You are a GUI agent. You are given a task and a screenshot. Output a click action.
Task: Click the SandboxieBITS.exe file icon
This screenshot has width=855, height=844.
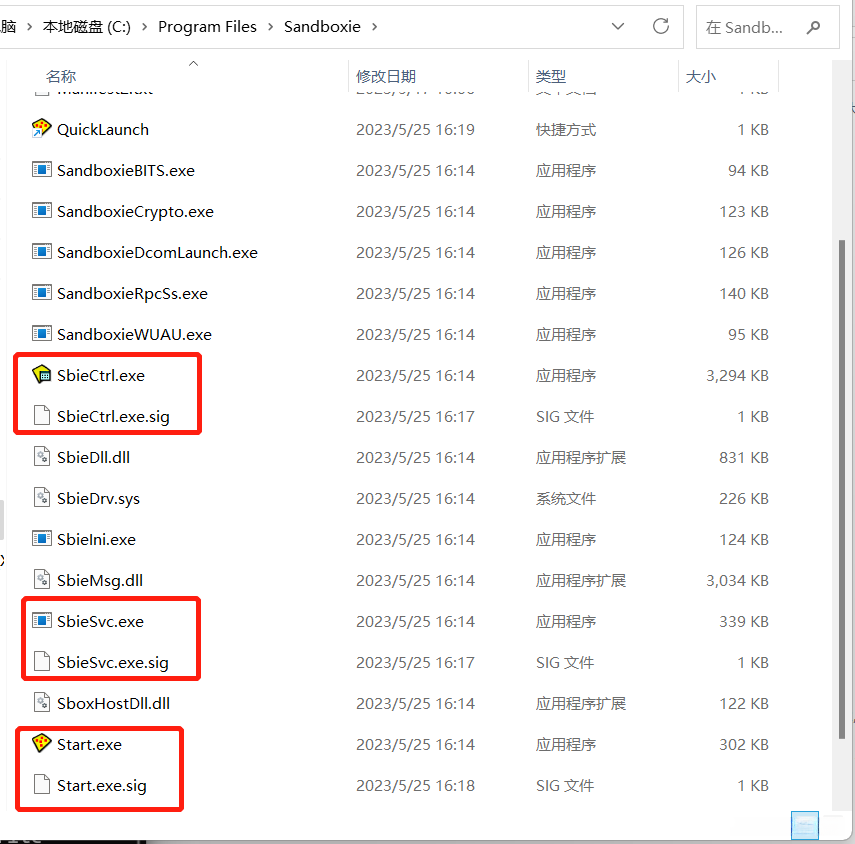[x=41, y=170]
